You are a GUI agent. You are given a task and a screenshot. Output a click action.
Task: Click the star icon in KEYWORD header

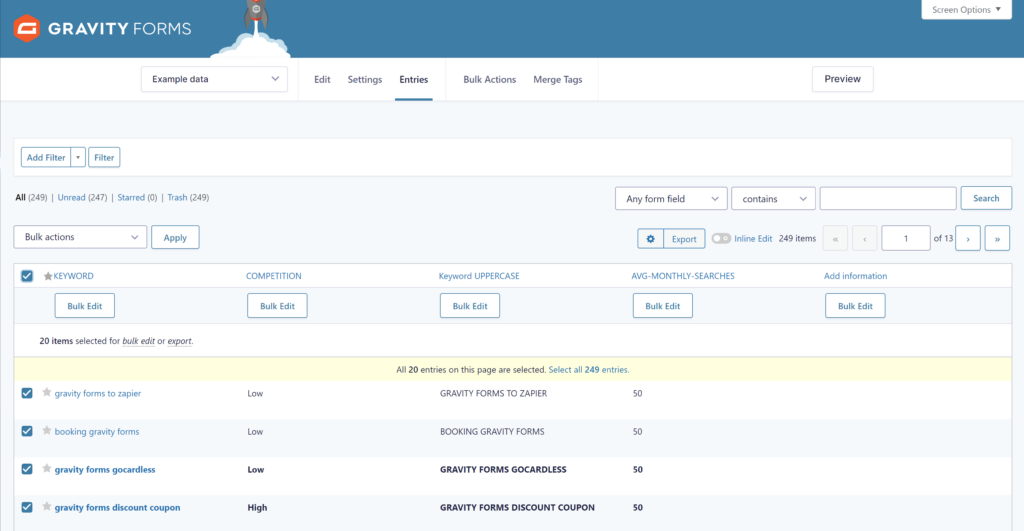click(x=48, y=276)
